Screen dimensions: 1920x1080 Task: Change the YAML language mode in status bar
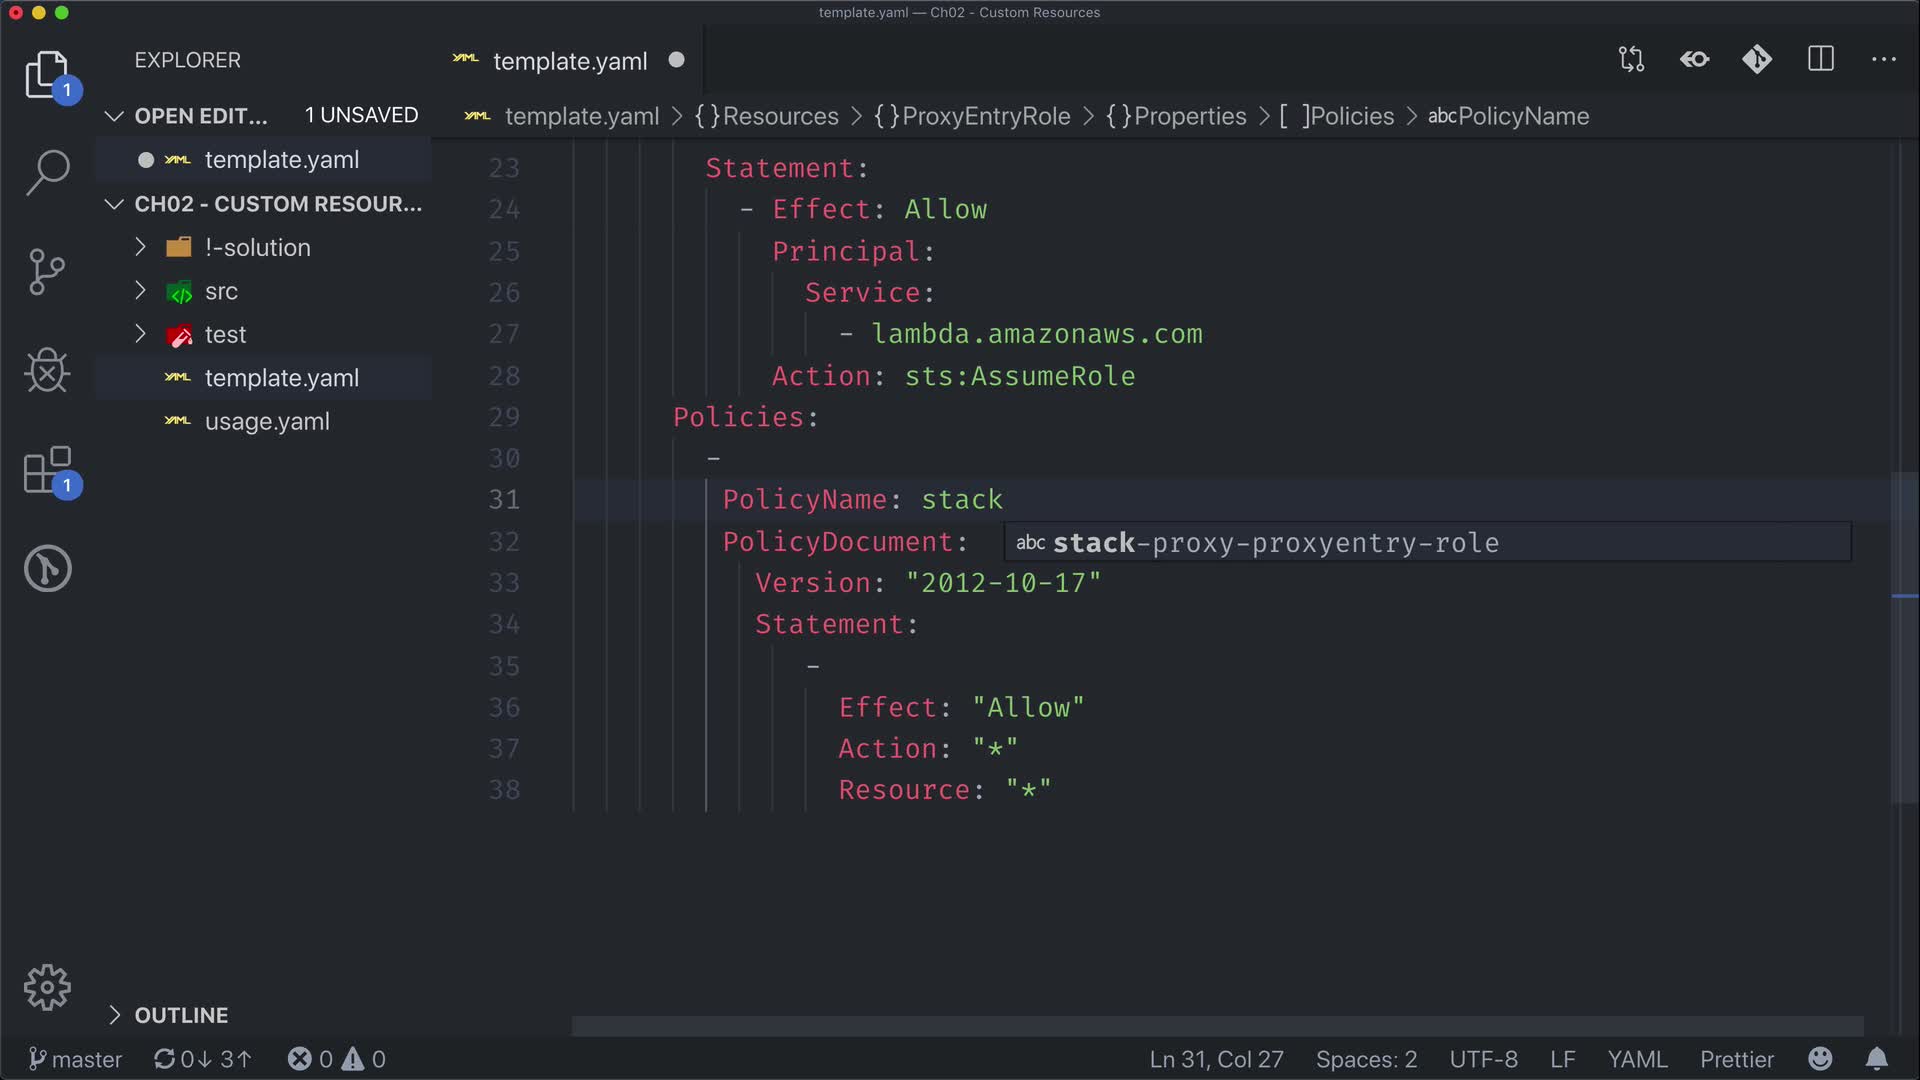(1637, 1059)
